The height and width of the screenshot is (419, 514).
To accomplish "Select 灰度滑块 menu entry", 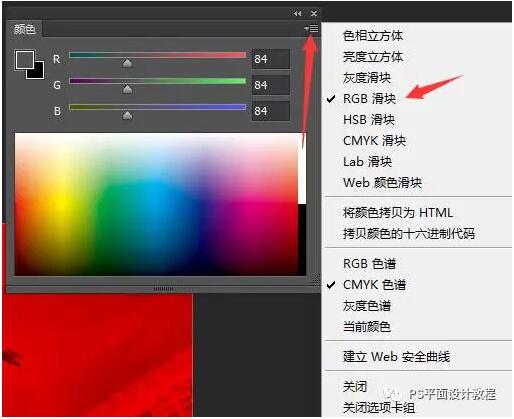I will pyautogui.click(x=367, y=78).
